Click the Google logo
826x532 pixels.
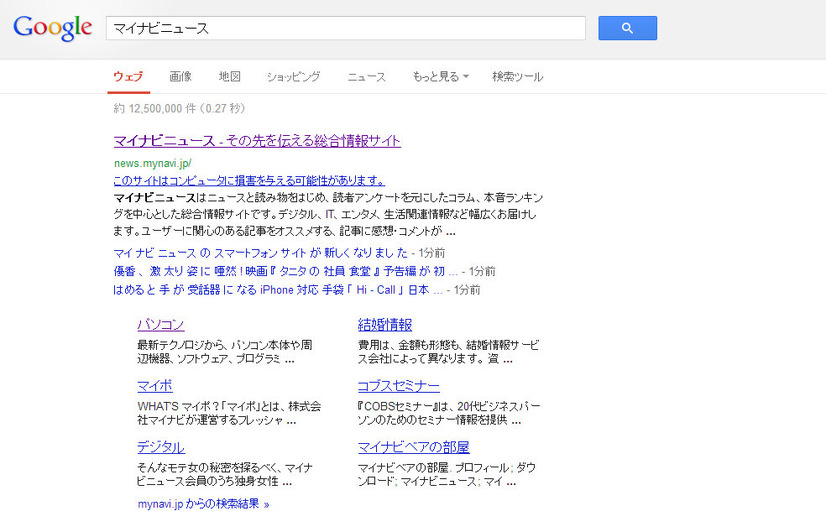(x=53, y=27)
